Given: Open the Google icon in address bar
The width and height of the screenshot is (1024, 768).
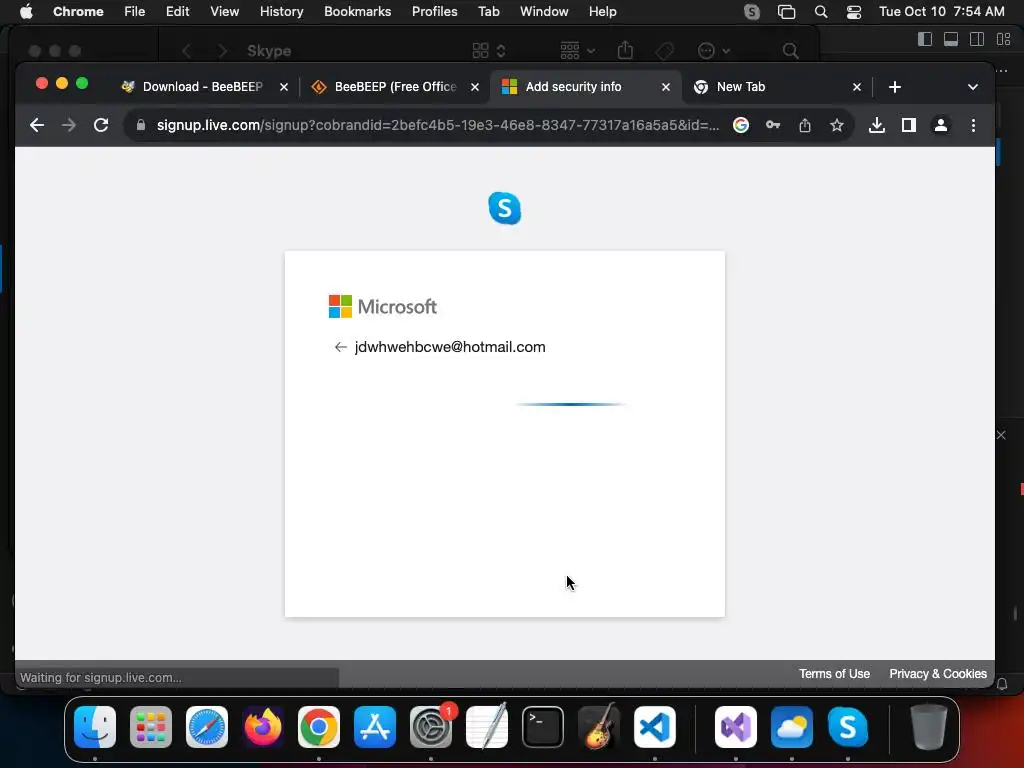Looking at the screenshot, I should pos(741,125).
